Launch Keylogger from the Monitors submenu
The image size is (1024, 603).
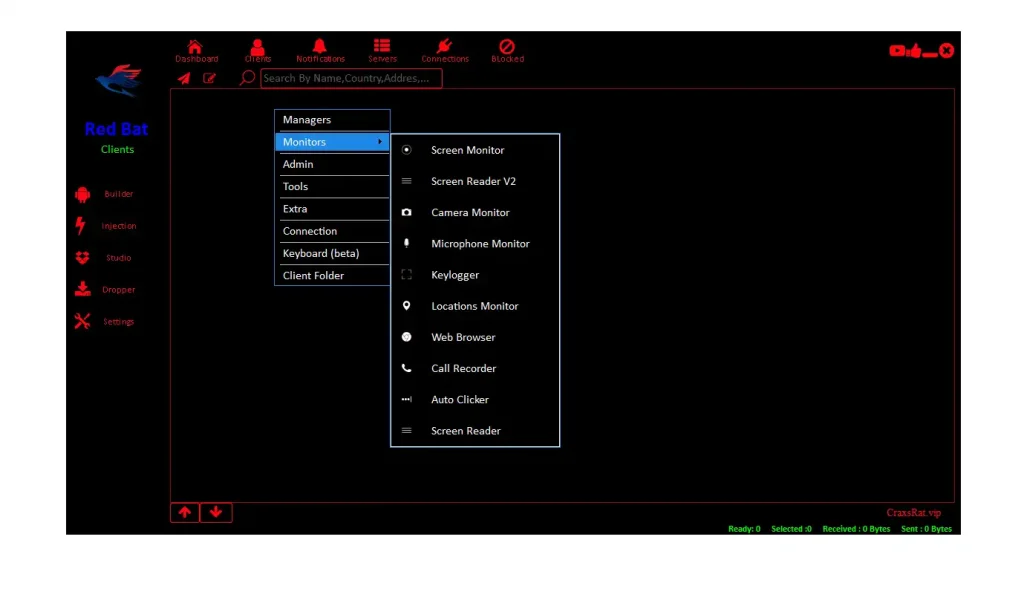click(x=456, y=274)
